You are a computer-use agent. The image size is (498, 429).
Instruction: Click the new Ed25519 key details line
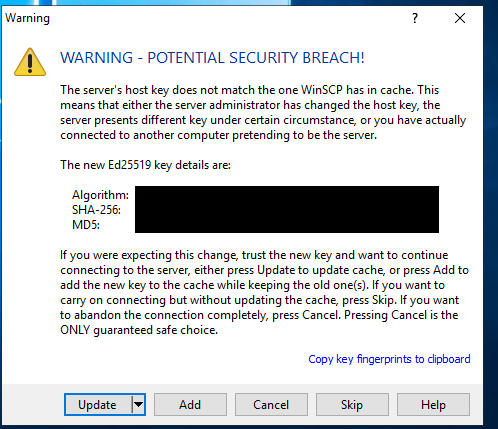click(x=145, y=165)
